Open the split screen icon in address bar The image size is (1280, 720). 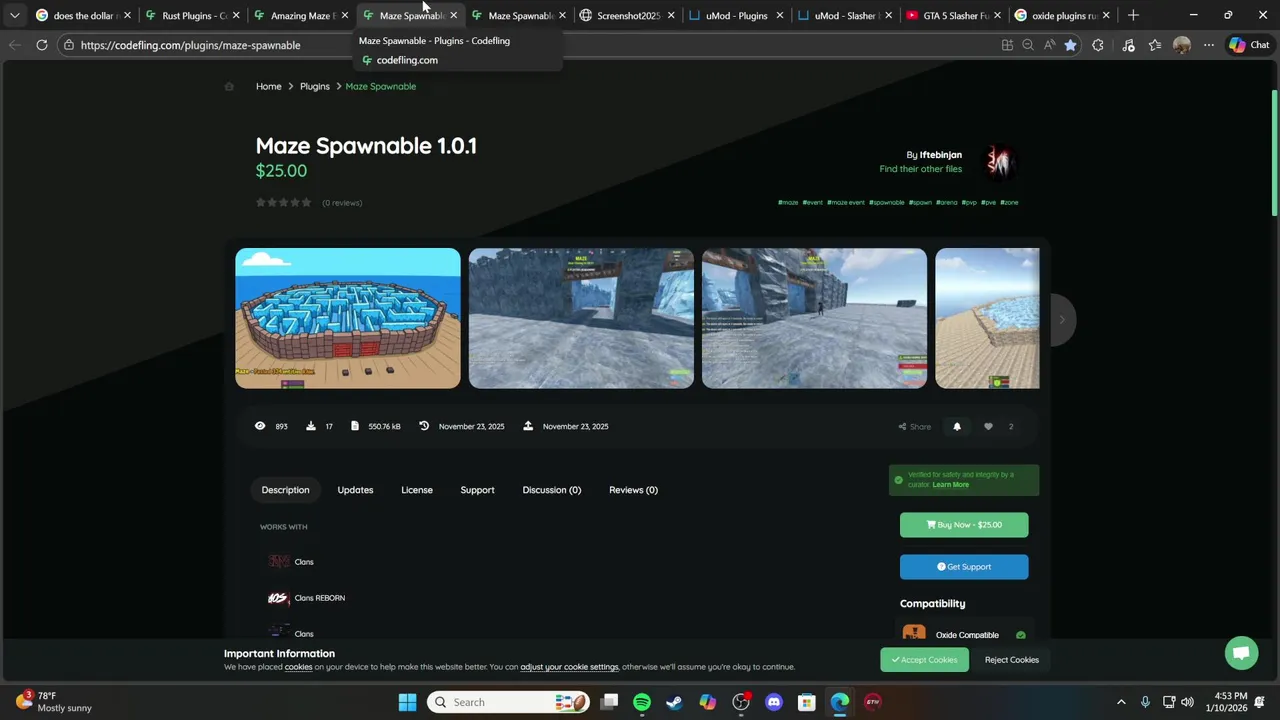(1007, 45)
